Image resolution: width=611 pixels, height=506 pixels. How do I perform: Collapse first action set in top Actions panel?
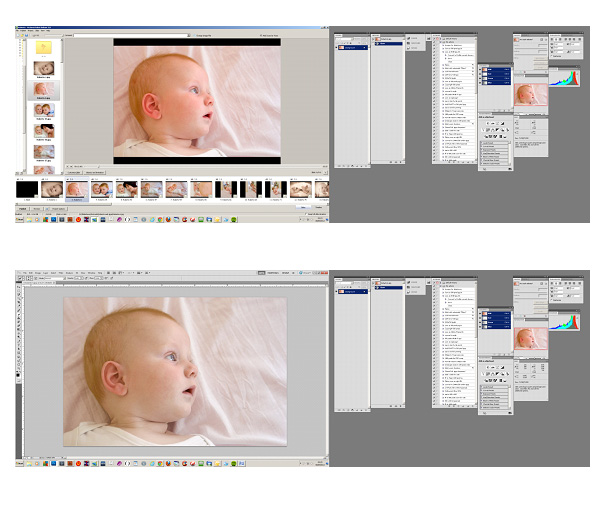point(440,39)
